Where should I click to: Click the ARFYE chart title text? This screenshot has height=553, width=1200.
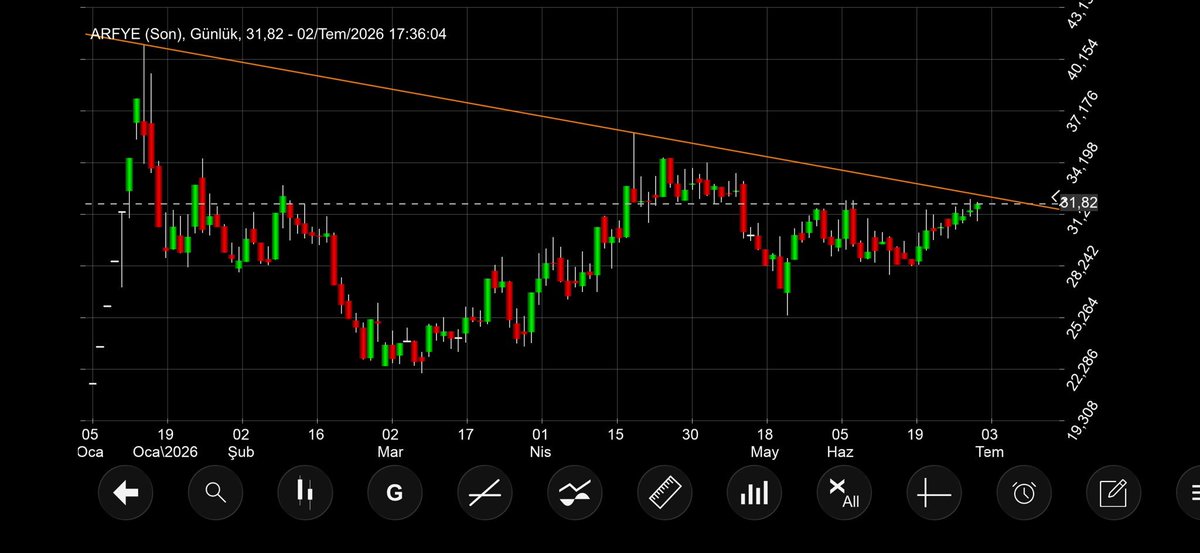pos(268,34)
